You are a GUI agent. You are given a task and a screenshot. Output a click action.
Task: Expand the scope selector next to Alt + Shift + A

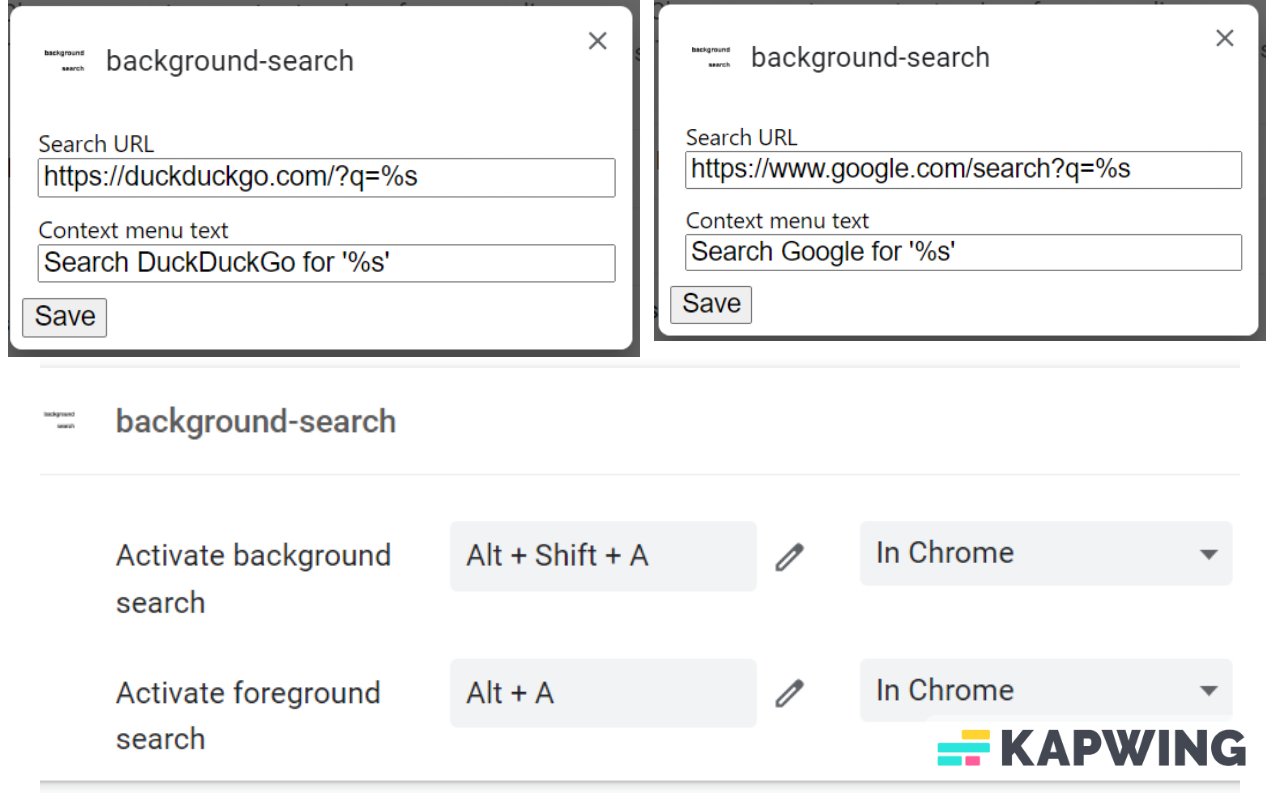click(x=1045, y=553)
